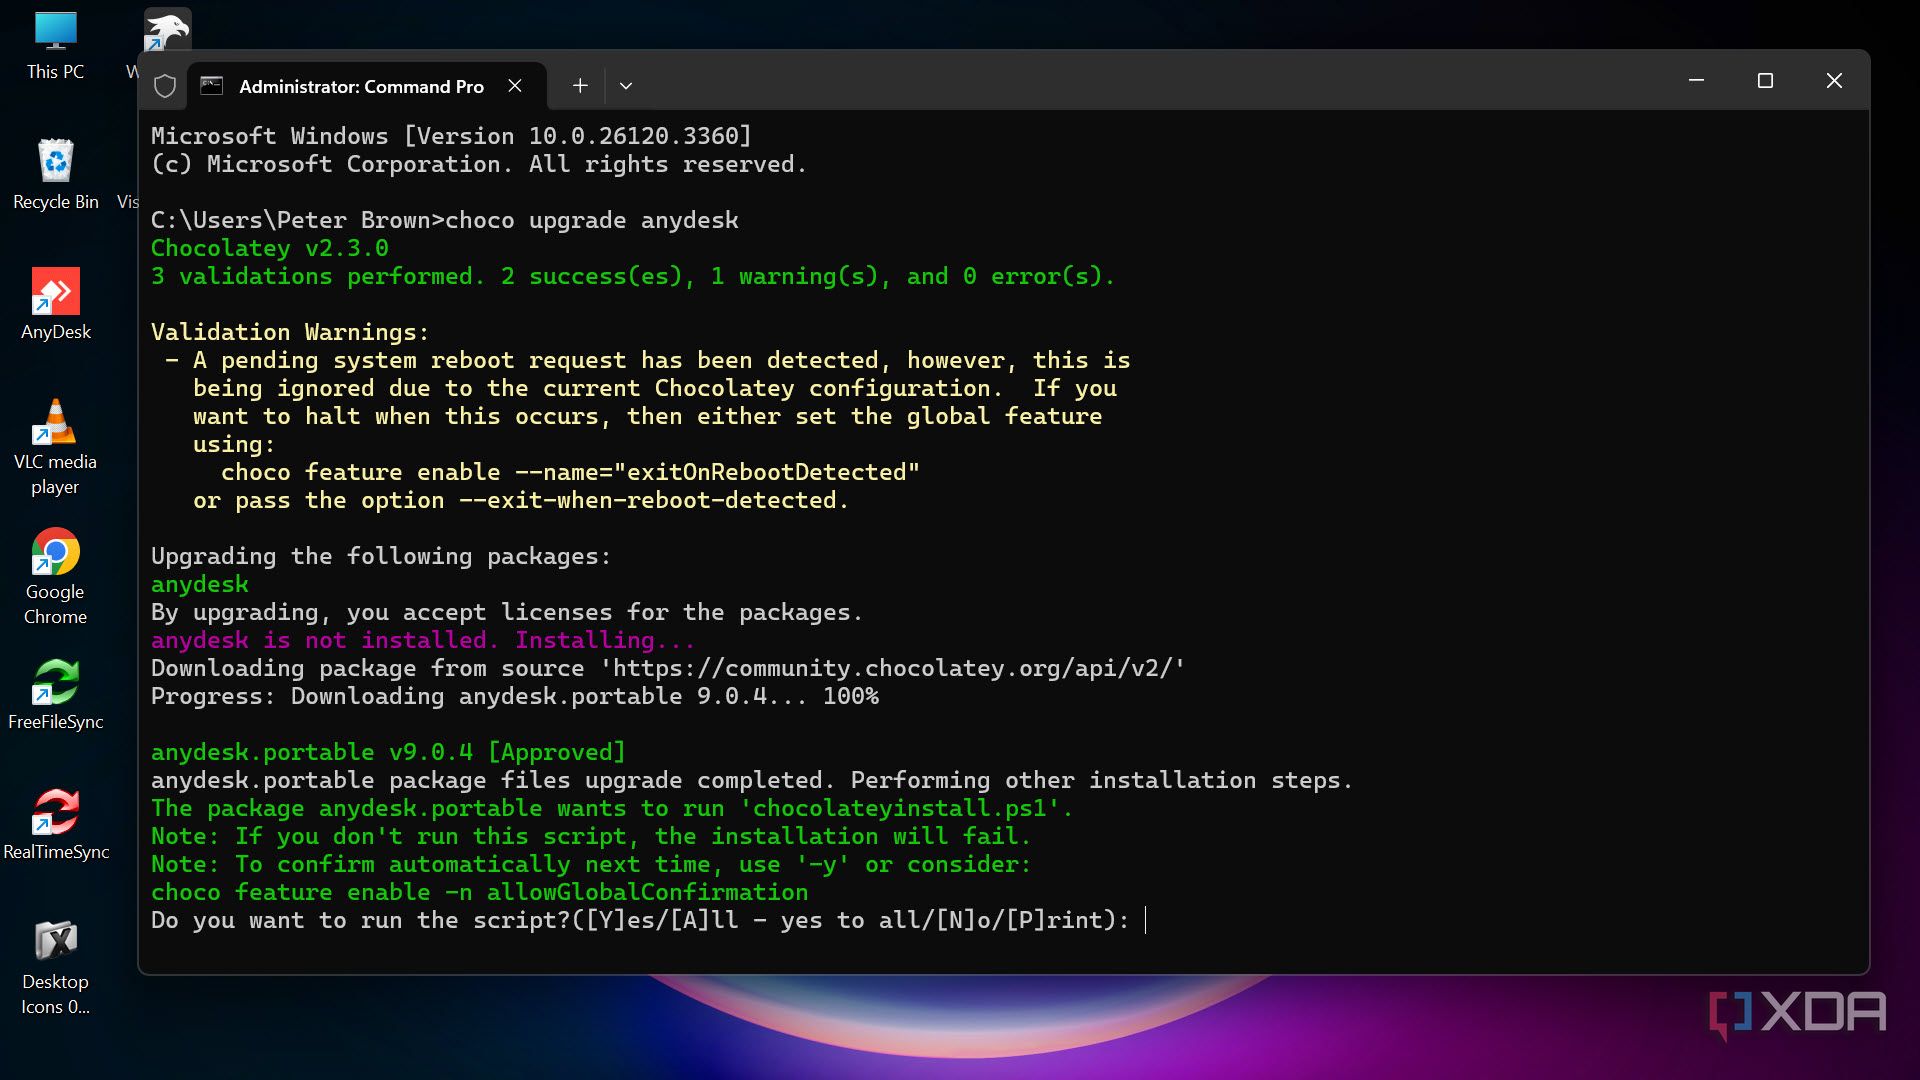Close the Command Prompt tab
The width and height of the screenshot is (1920, 1080).
(515, 86)
